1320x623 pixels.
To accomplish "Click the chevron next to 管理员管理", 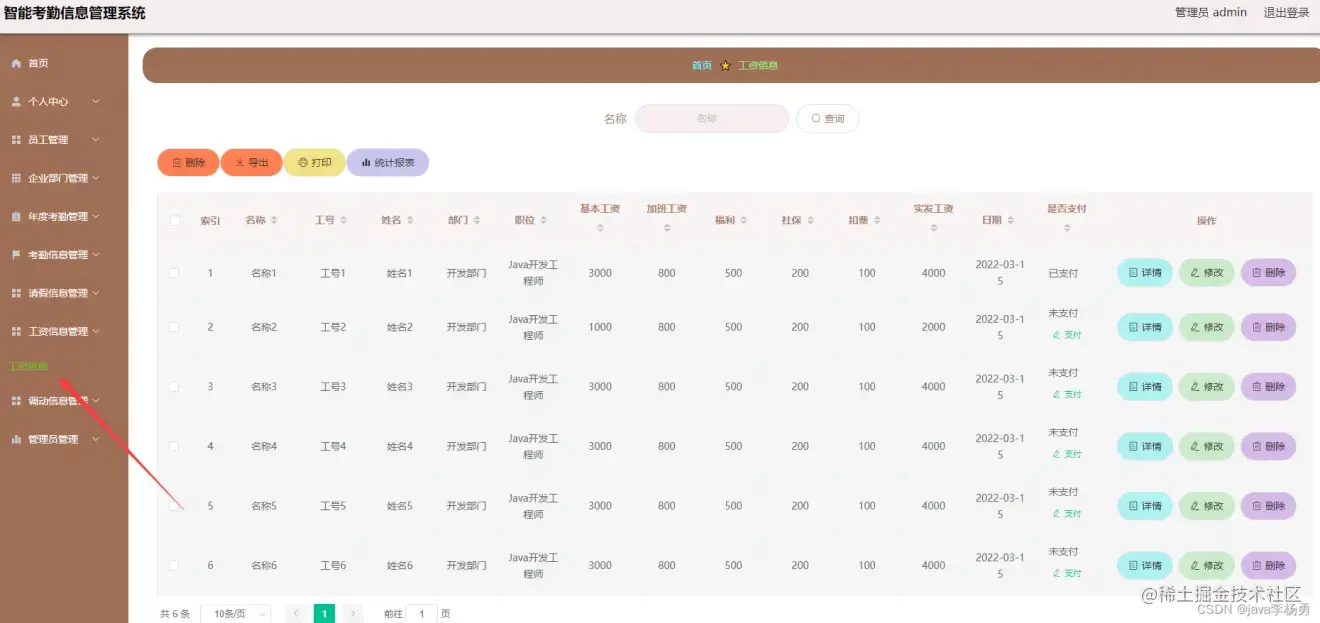I will (96, 439).
